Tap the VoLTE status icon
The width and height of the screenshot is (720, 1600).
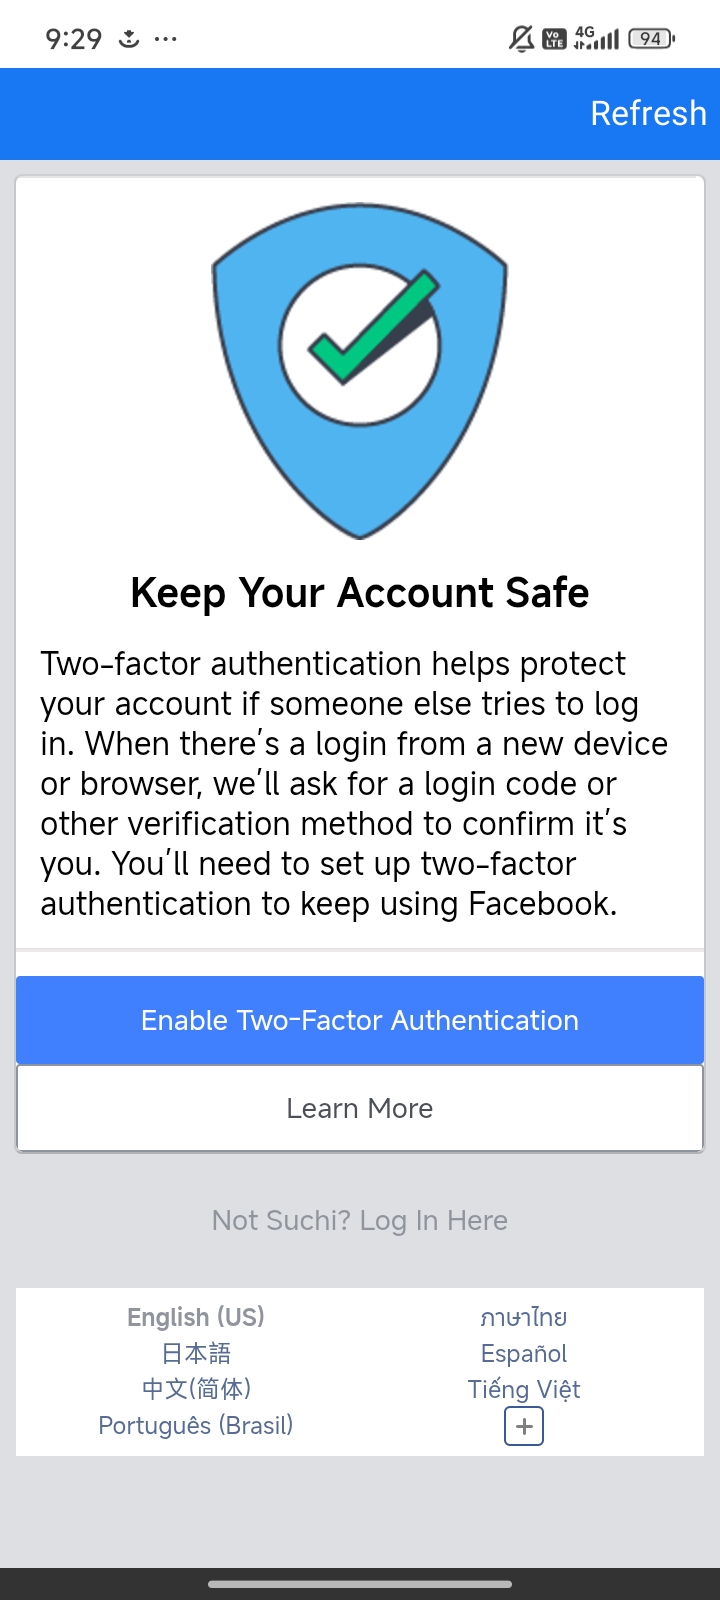[x=554, y=39]
